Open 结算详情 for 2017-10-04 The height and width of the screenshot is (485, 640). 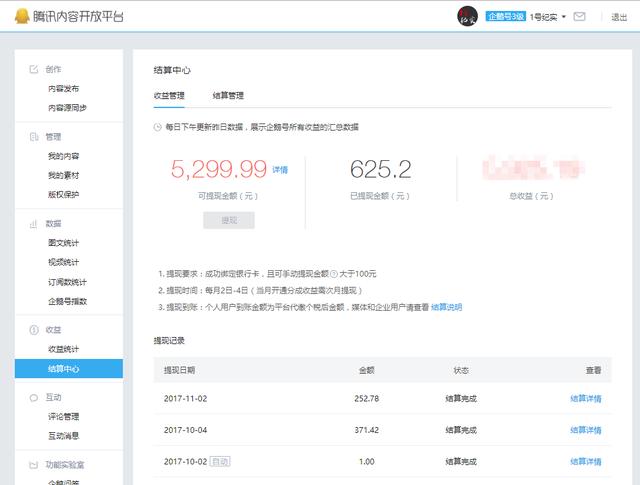pyautogui.click(x=586, y=430)
